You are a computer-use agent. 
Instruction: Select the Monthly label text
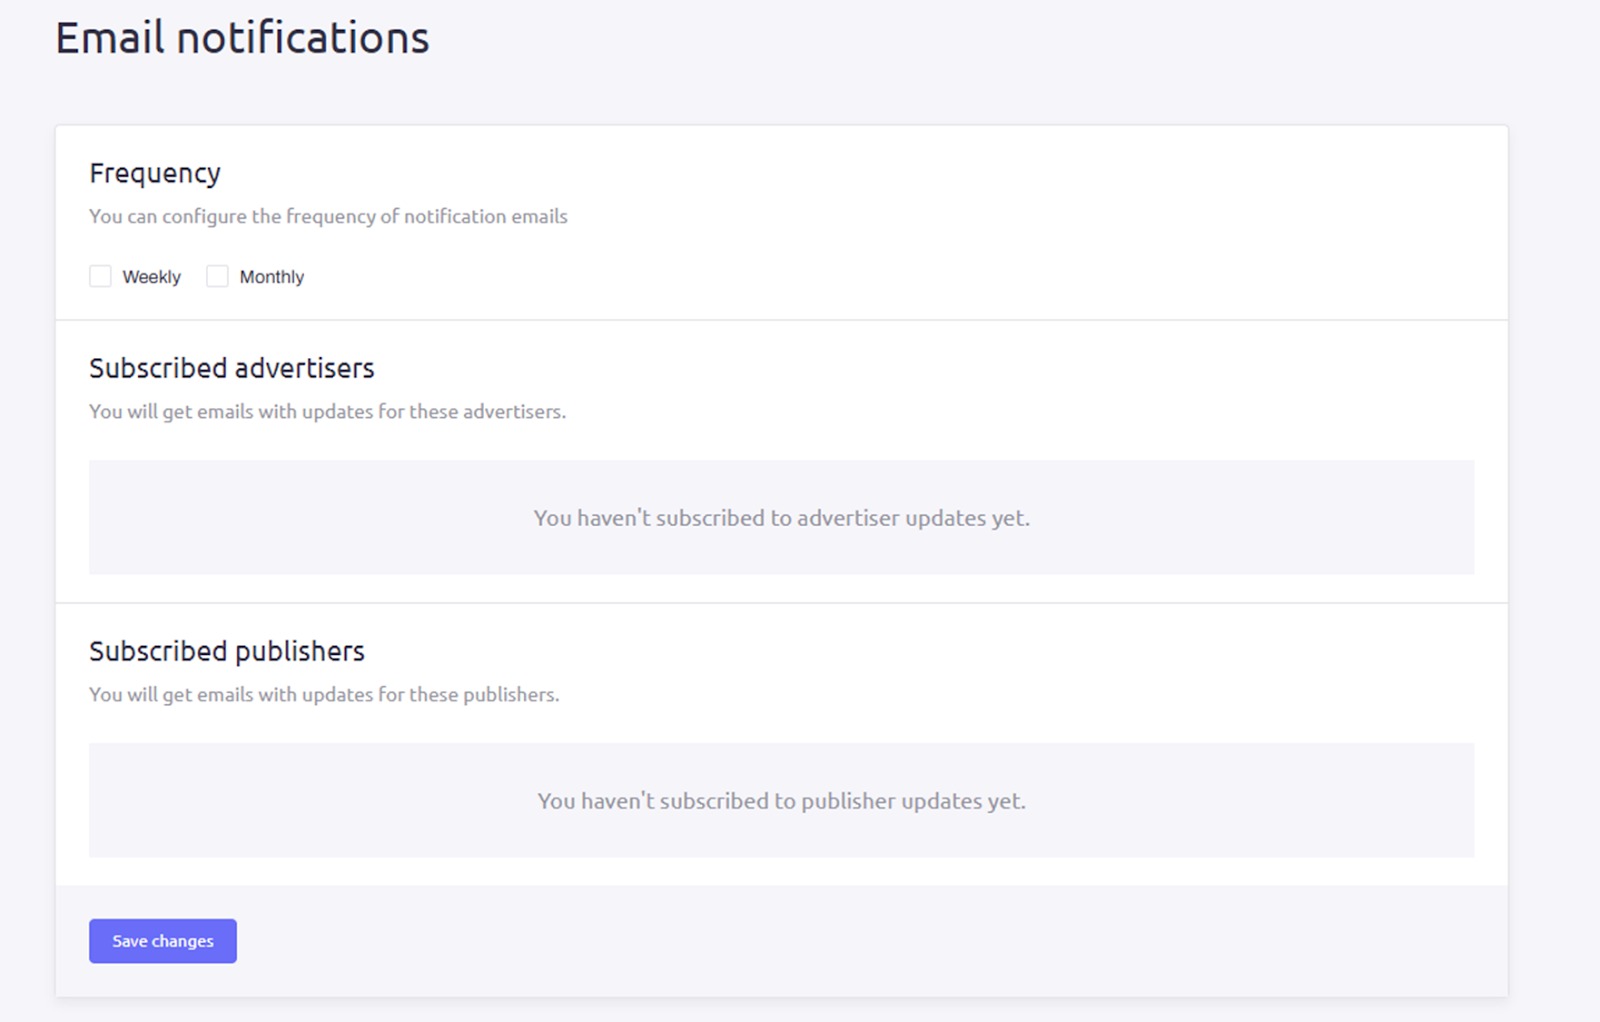pyautogui.click(x=271, y=276)
